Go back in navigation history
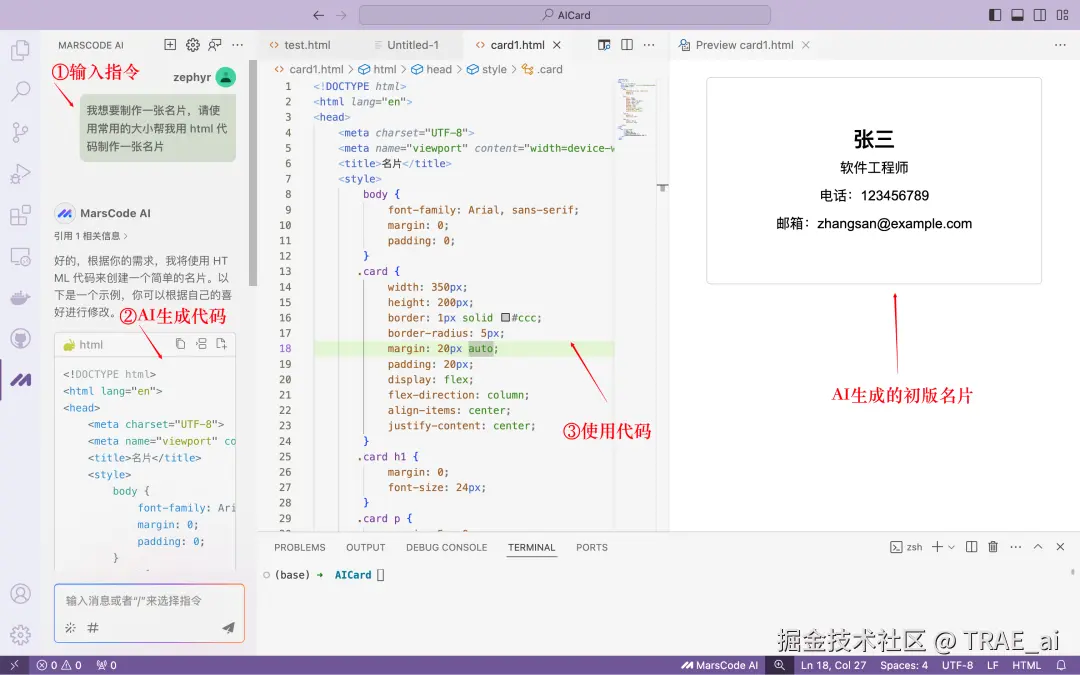1080x675 pixels. (318, 15)
